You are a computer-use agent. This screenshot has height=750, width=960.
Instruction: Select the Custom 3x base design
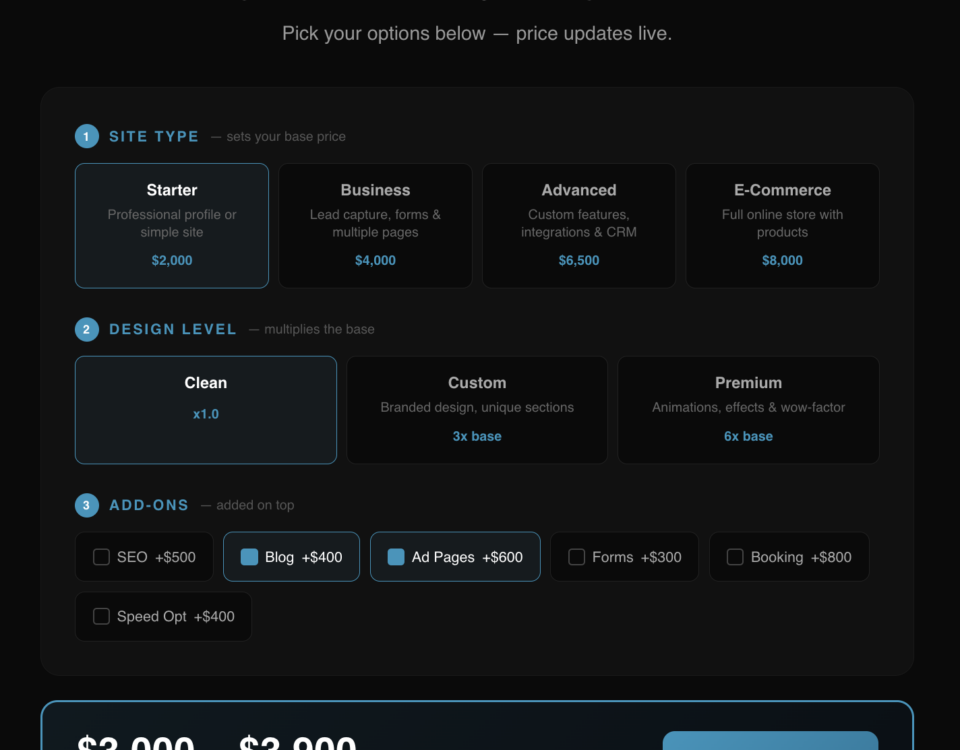[477, 410]
